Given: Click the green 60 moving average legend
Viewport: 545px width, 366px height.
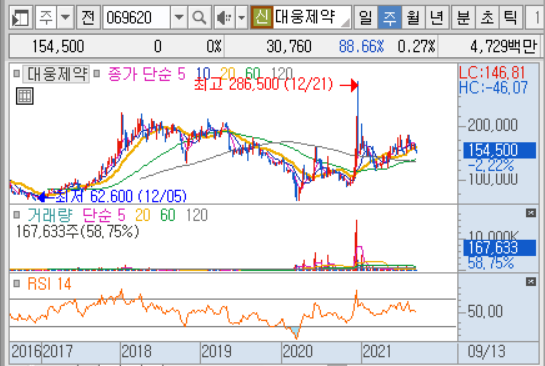Looking at the screenshot, I should tap(253, 74).
